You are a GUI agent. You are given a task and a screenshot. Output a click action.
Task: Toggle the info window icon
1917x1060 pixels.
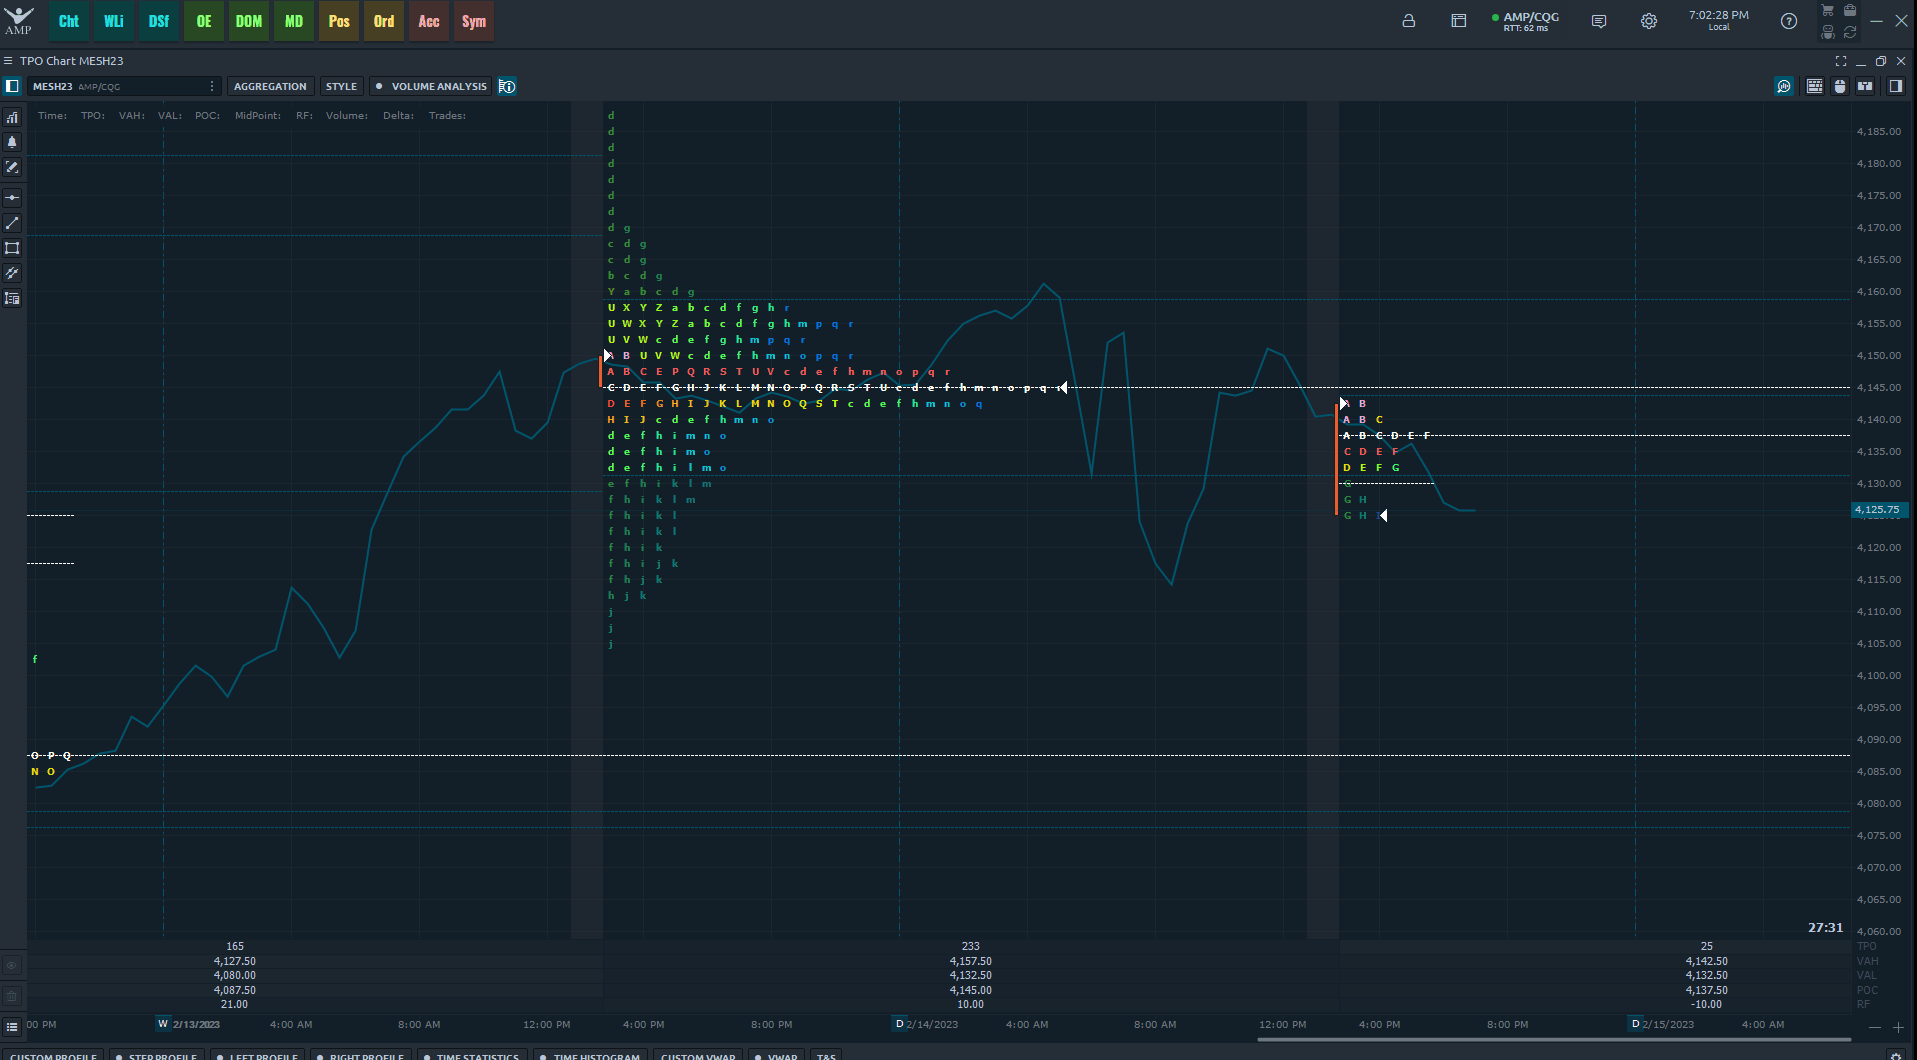[x=507, y=86]
